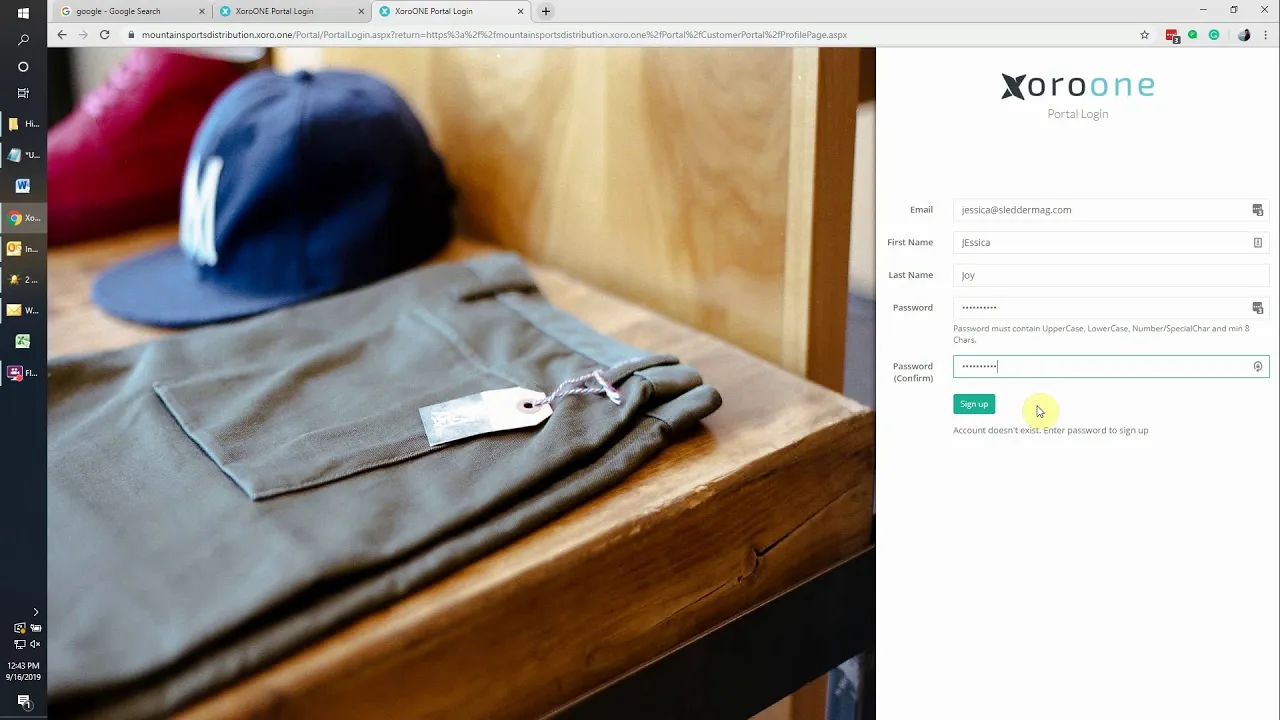Click password manager icon in Password field
1280x720 pixels.
tap(1258, 308)
